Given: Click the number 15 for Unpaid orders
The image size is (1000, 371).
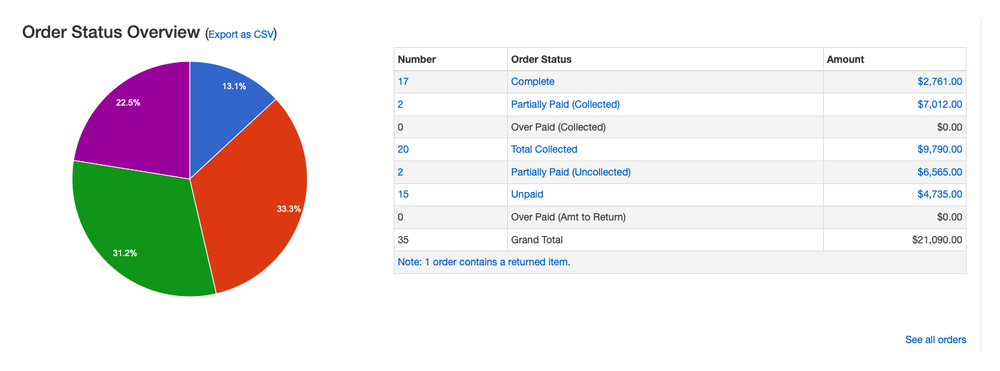Looking at the screenshot, I should coord(403,194).
